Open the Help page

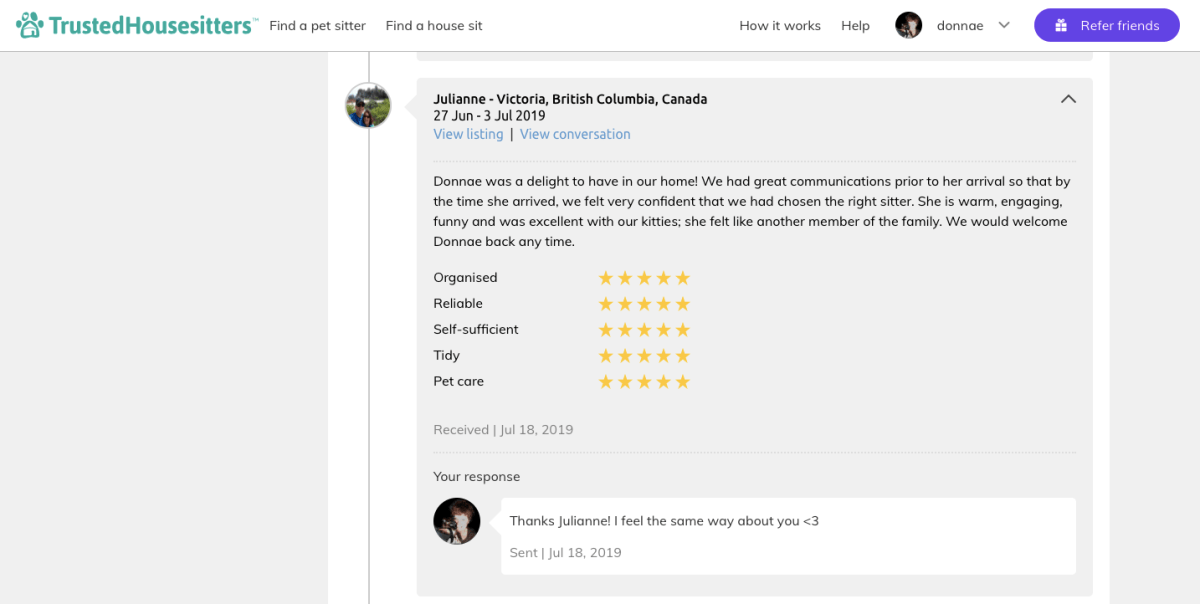(855, 26)
